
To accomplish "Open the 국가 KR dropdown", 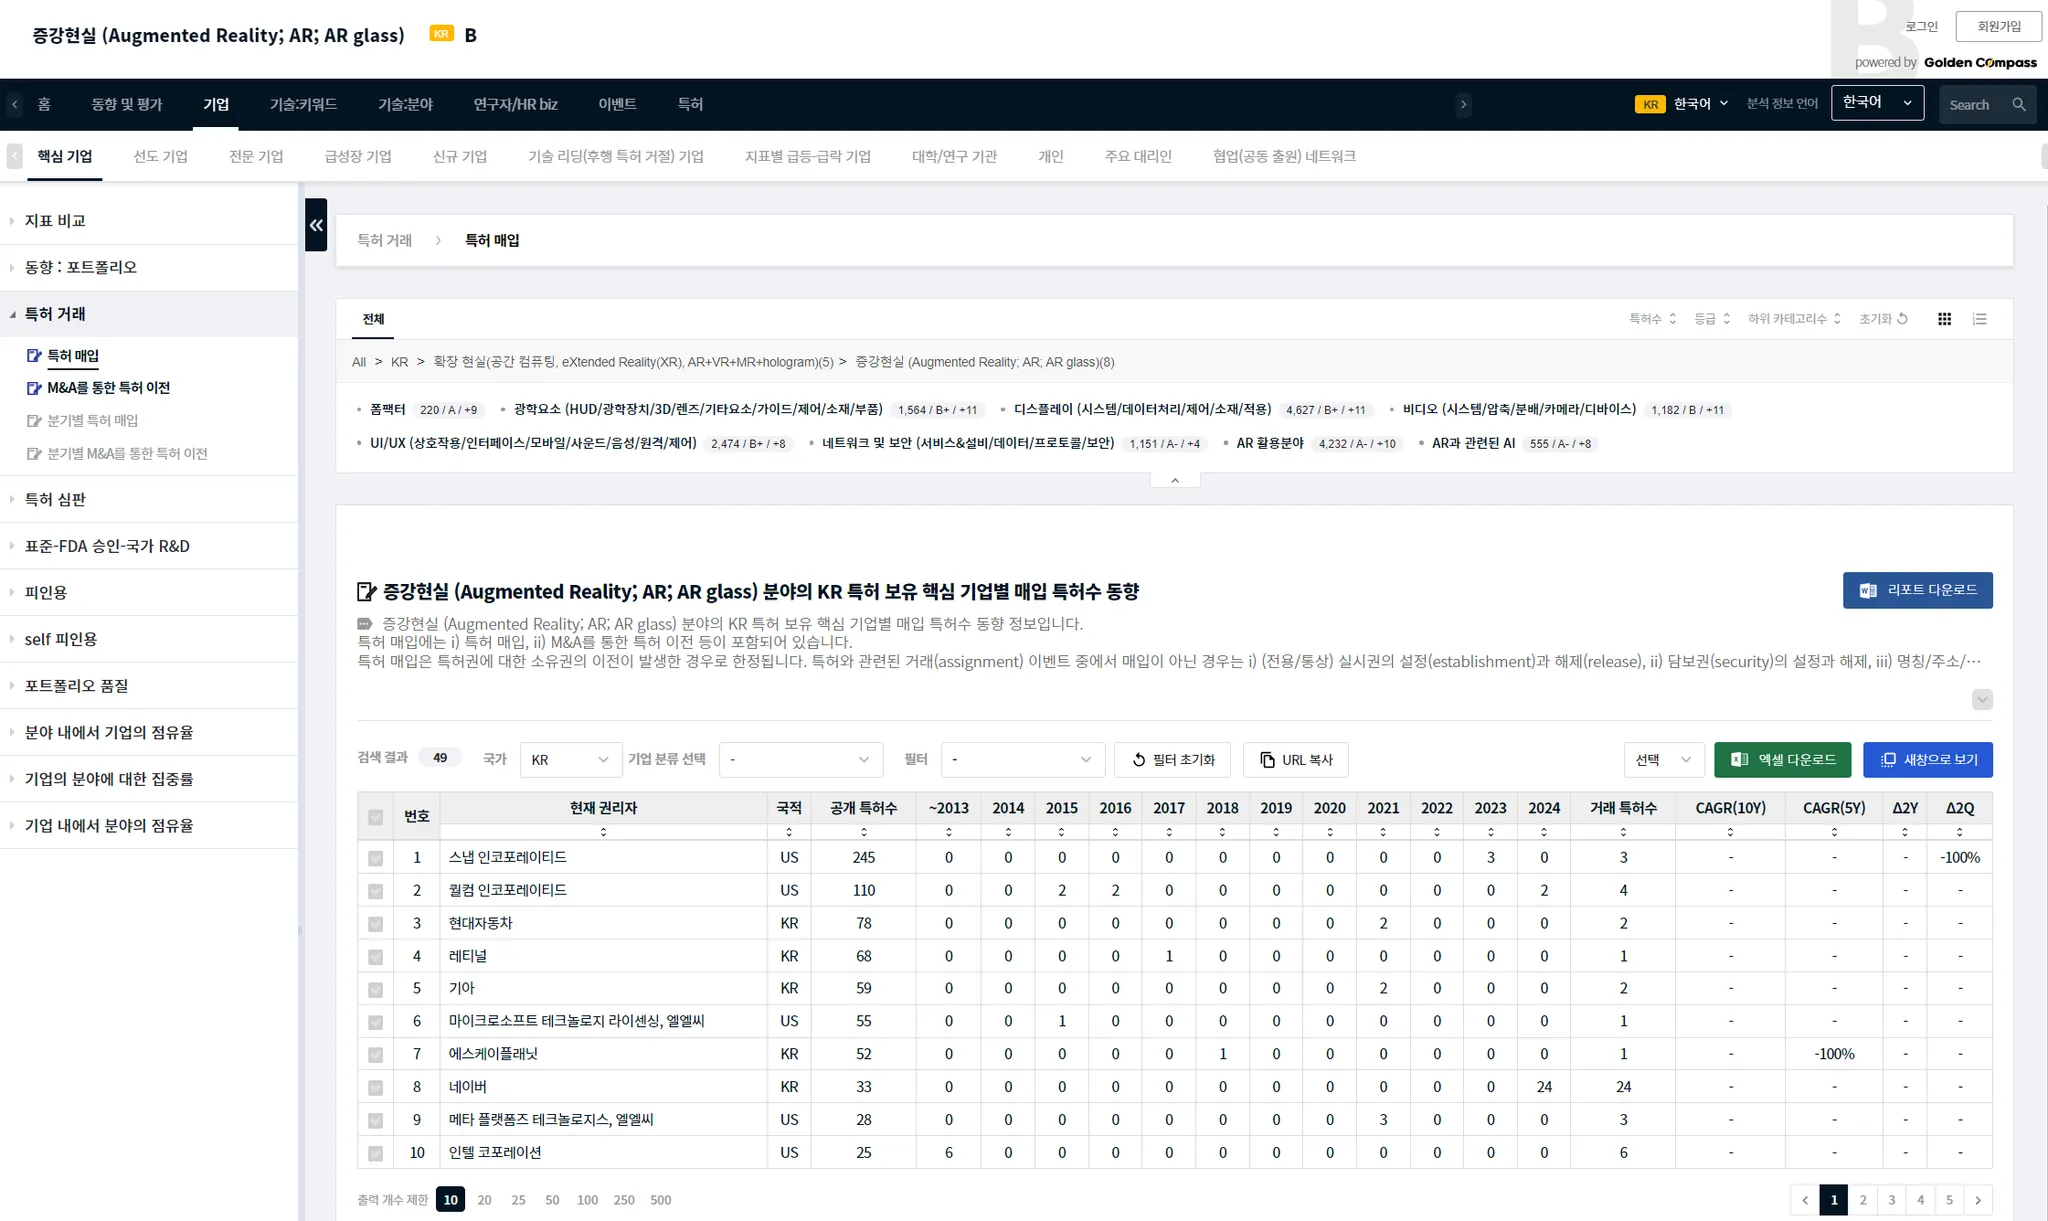I will tap(570, 760).
